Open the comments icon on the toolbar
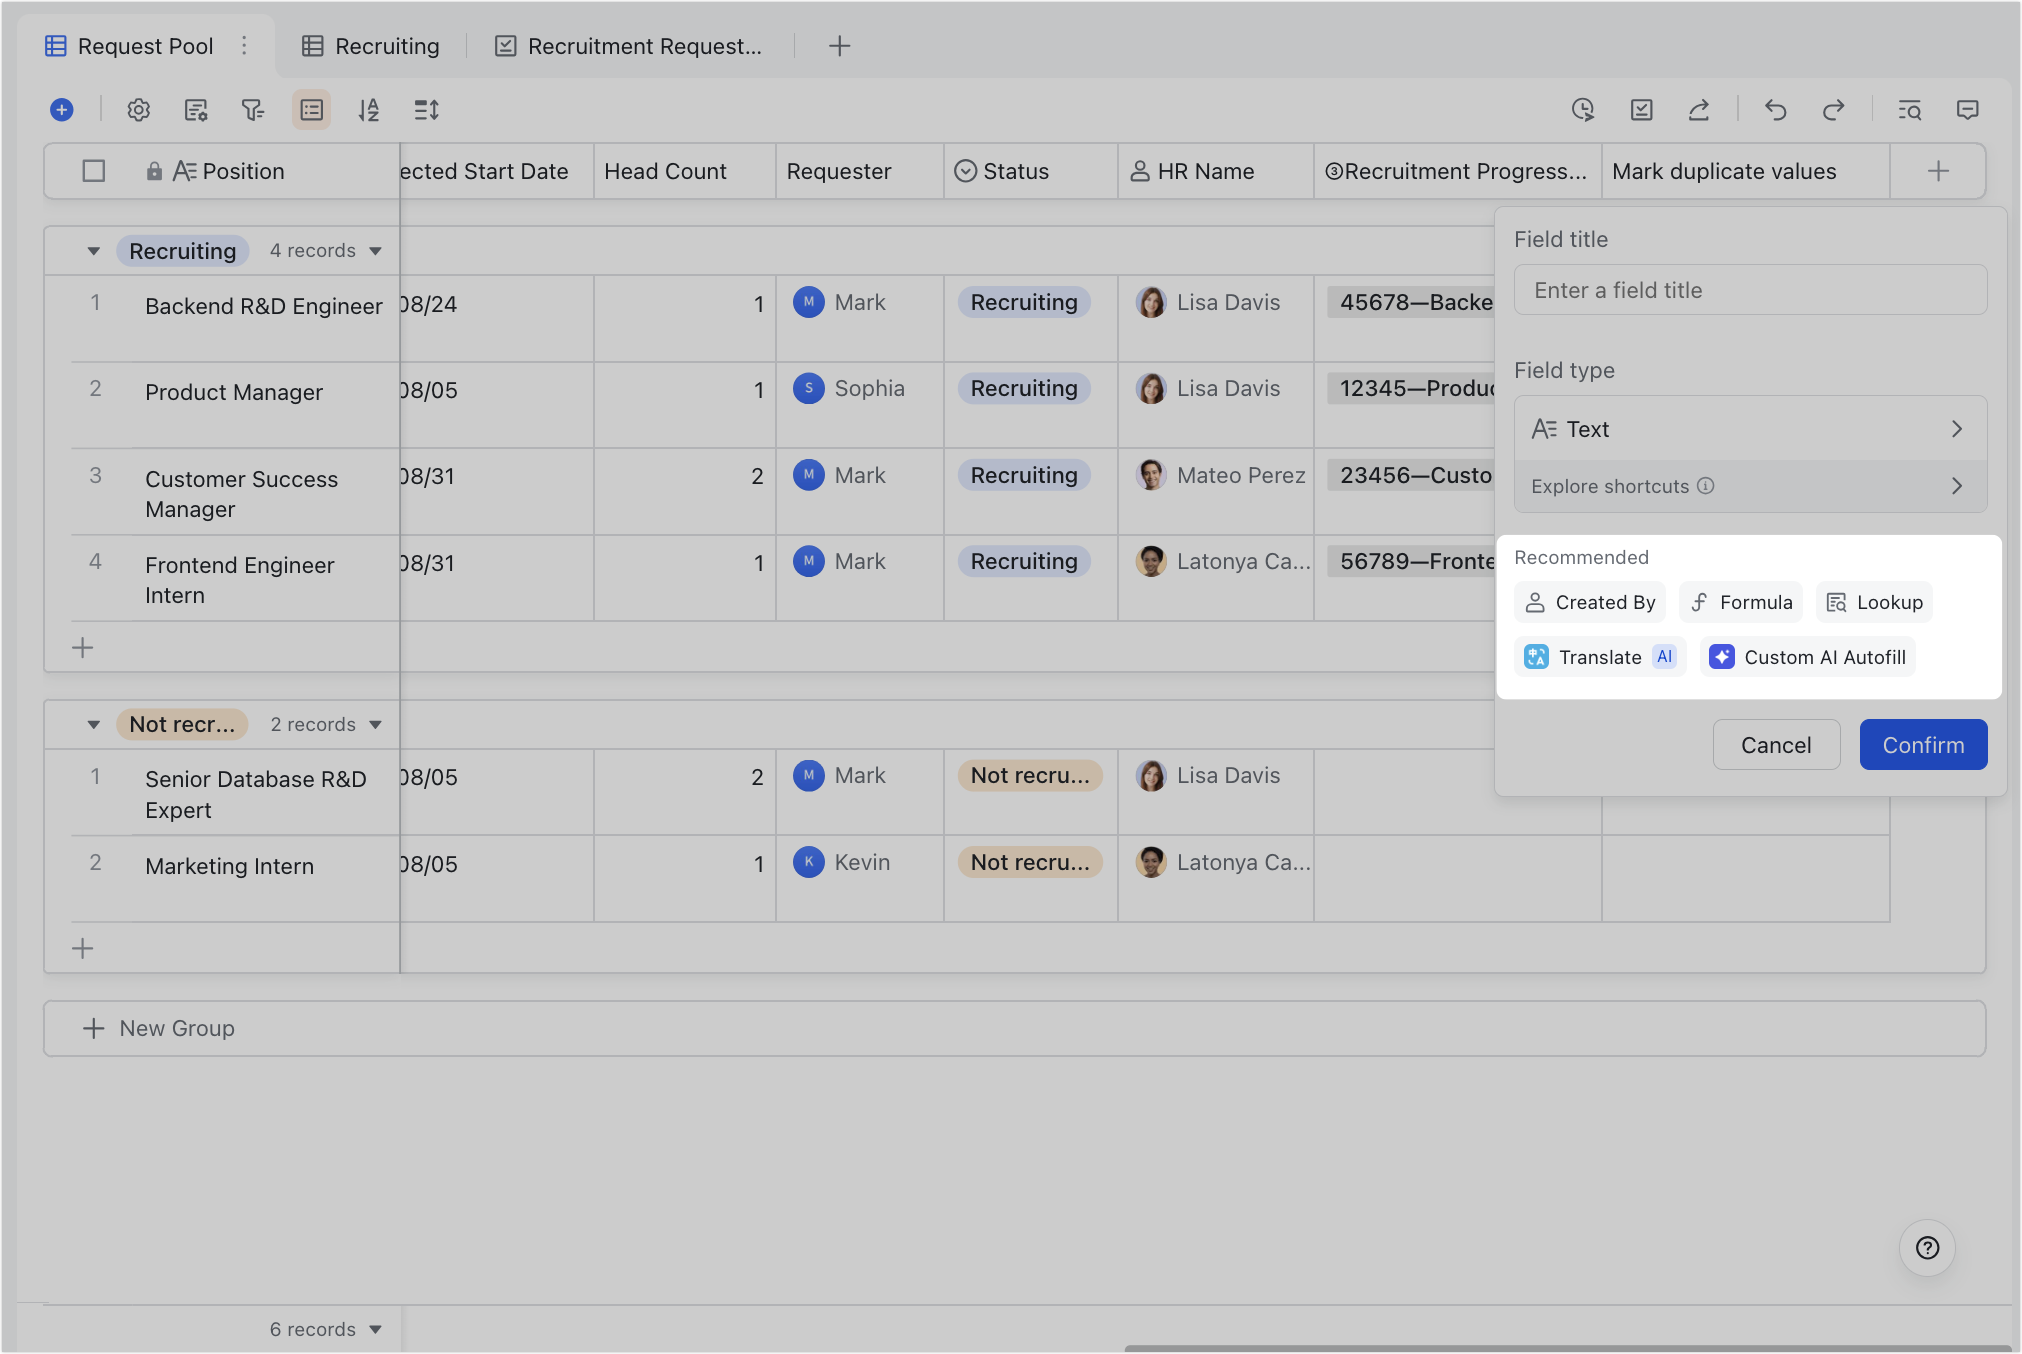The width and height of the screenshot is (2022, 1354). [1967, 110]
